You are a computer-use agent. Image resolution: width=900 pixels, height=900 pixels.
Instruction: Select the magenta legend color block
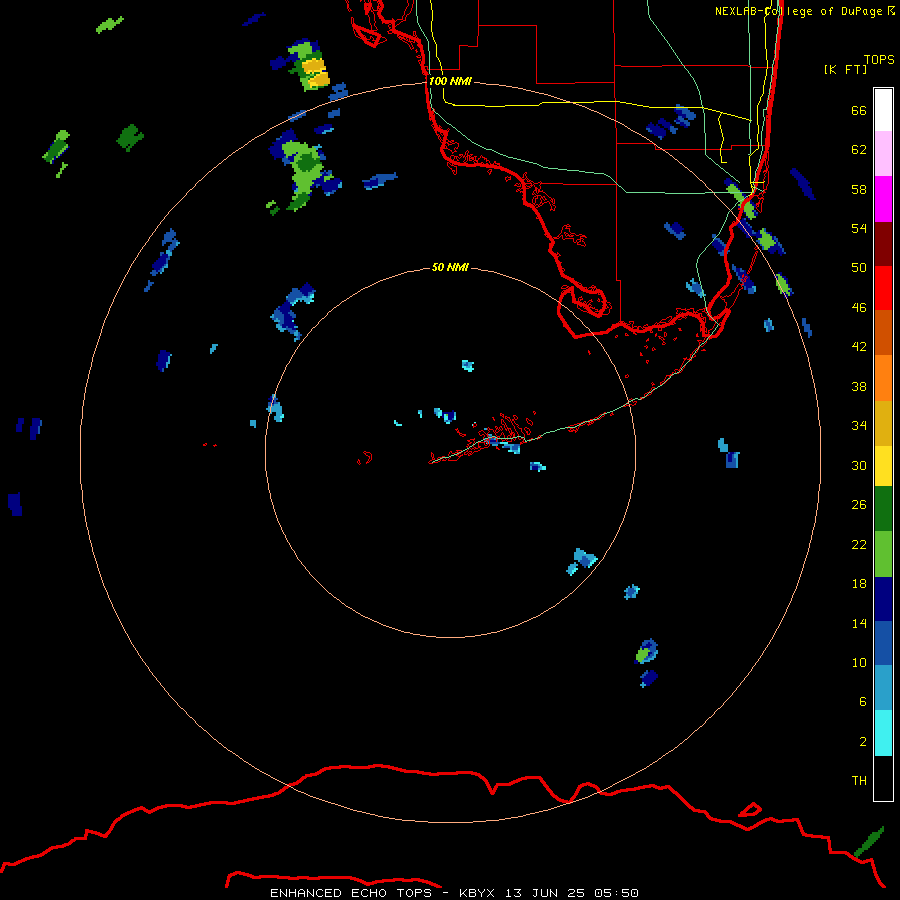click(x=883, y=199)
